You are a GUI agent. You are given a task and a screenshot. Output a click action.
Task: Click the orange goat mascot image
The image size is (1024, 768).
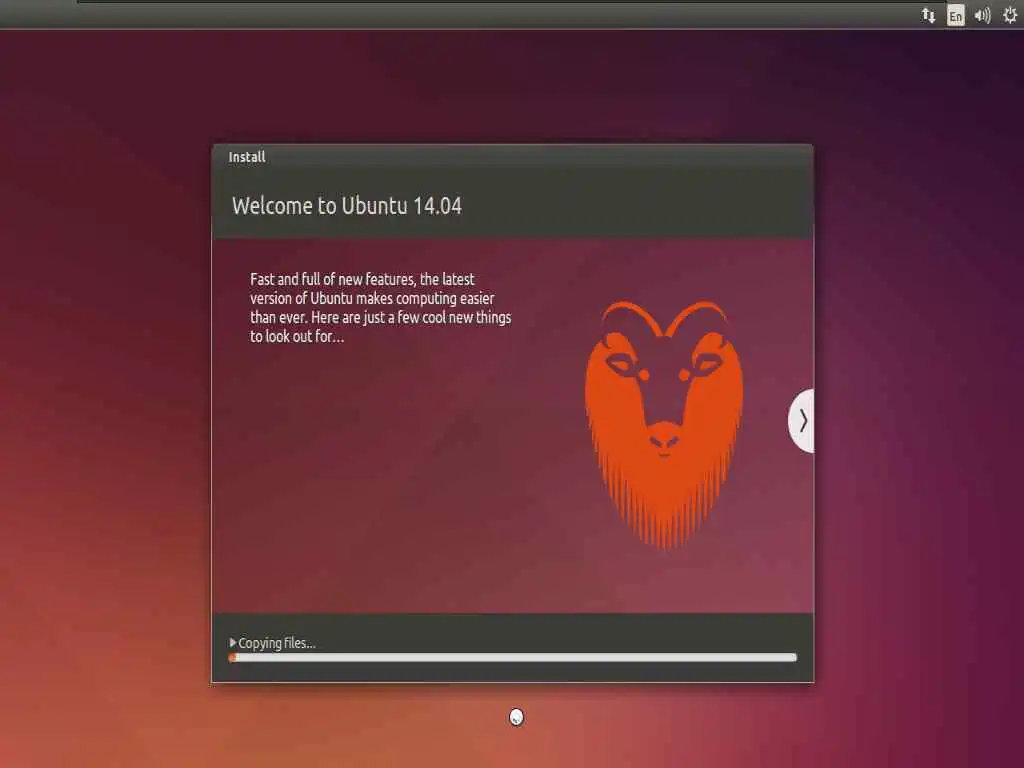pyautogui.click(x=664, y=423)
